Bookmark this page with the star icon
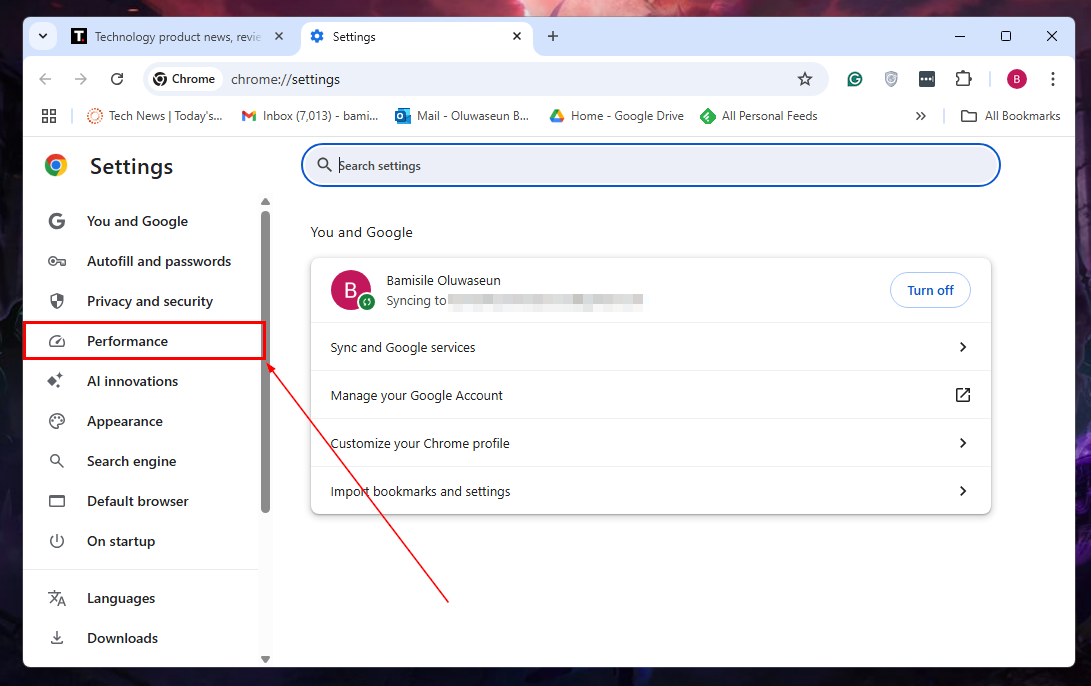Viewport: 1091px width, 686px height. pos(804,79)
